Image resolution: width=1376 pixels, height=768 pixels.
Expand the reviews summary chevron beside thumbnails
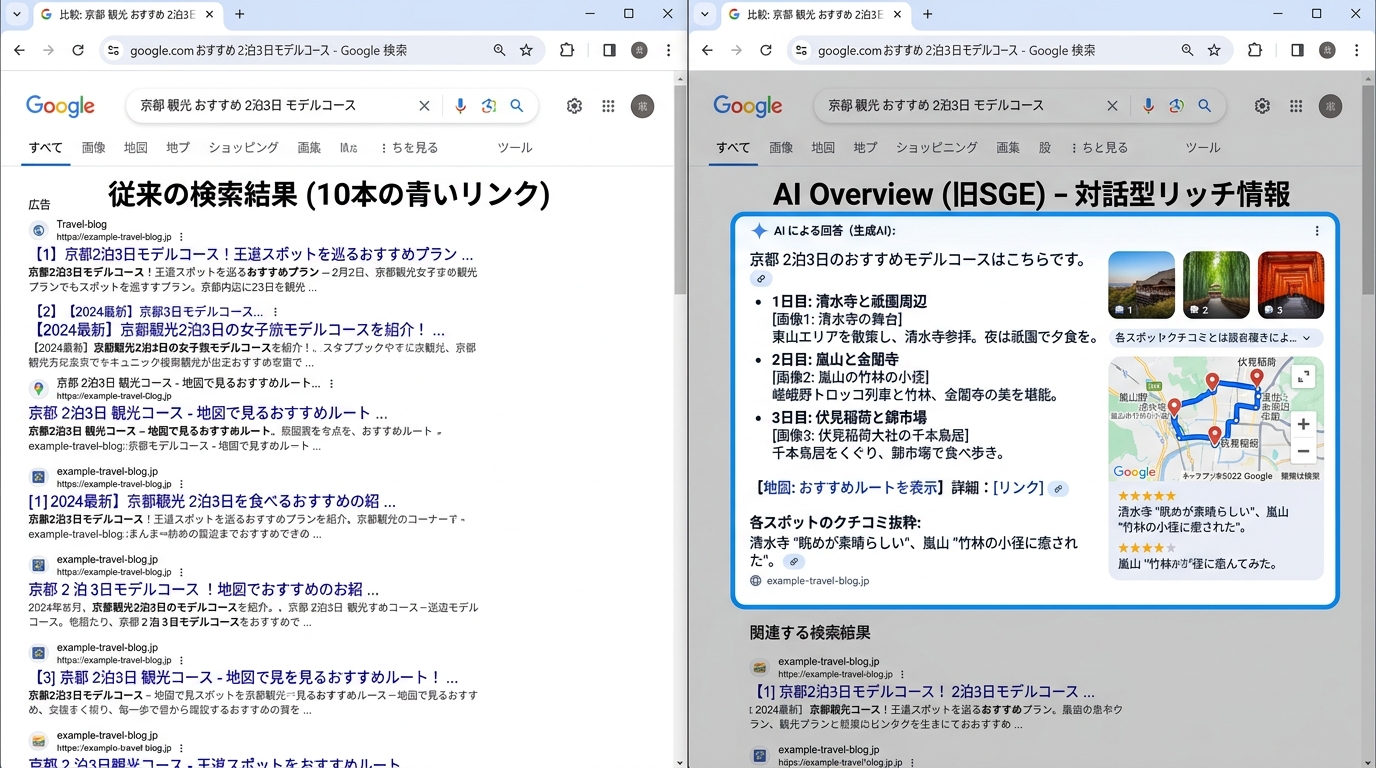pos(1306,338)
